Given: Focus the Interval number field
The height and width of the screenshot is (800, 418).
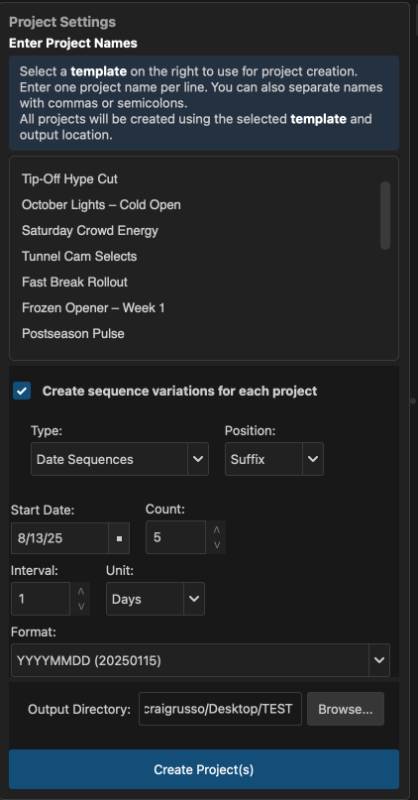Looking at the screenshot, I should 43,598.
